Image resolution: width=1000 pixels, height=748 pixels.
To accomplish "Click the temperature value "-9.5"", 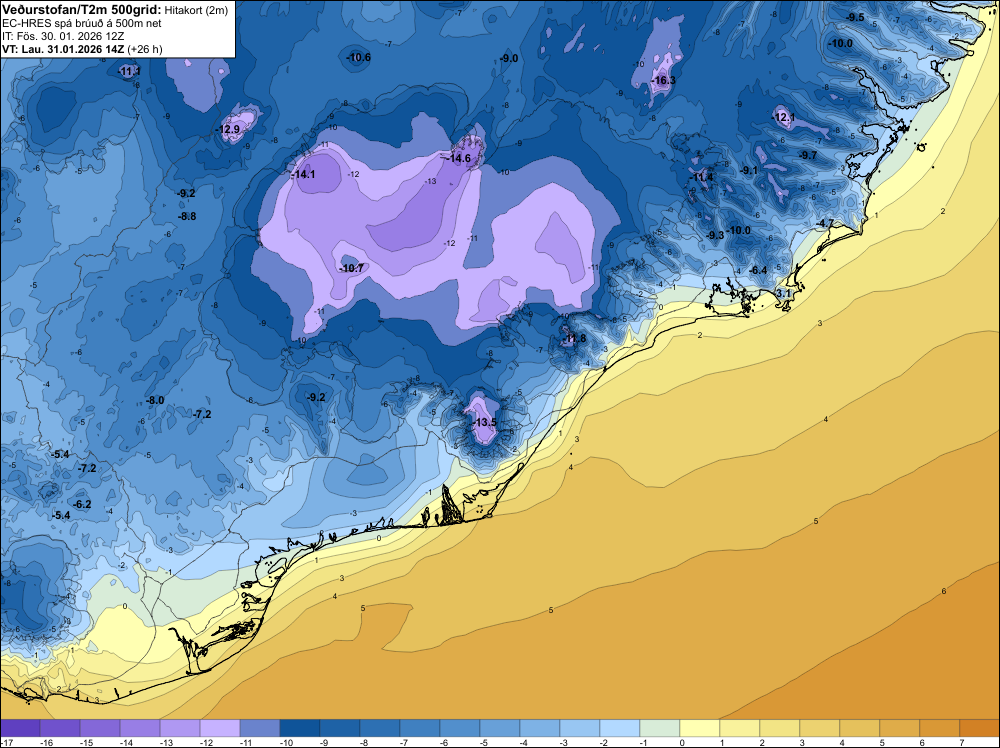I will pos(855,17).
